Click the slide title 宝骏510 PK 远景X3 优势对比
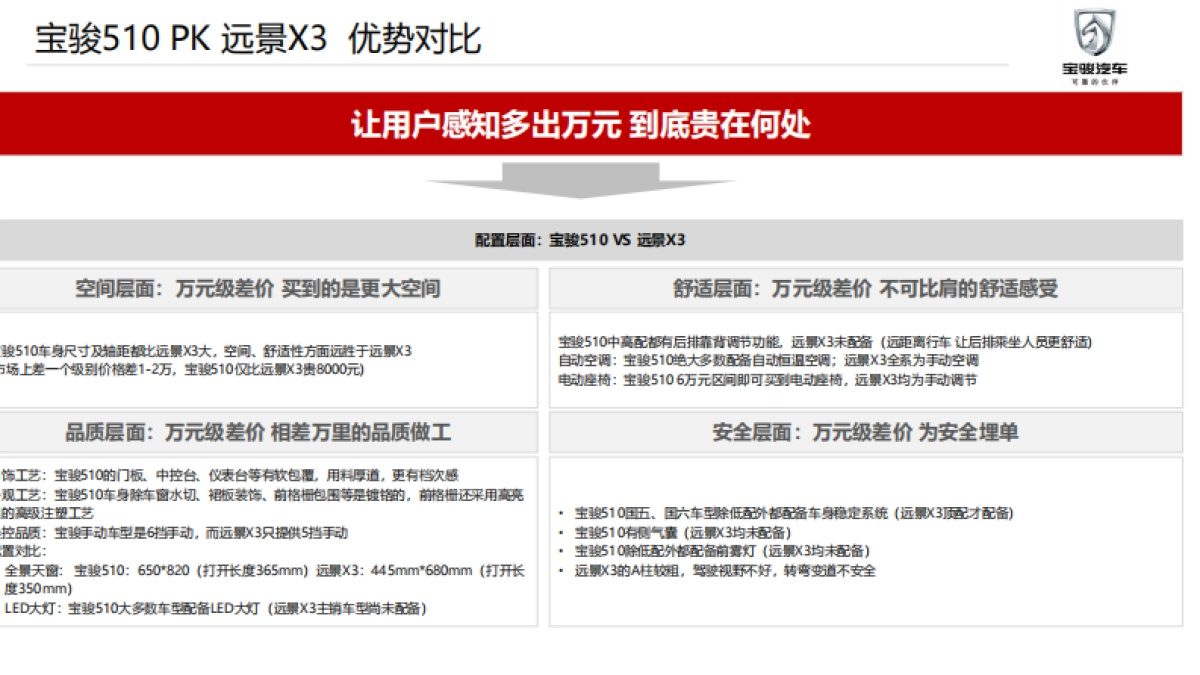The width and height of the screenshot is (1200, 675). tap(255, 38)
